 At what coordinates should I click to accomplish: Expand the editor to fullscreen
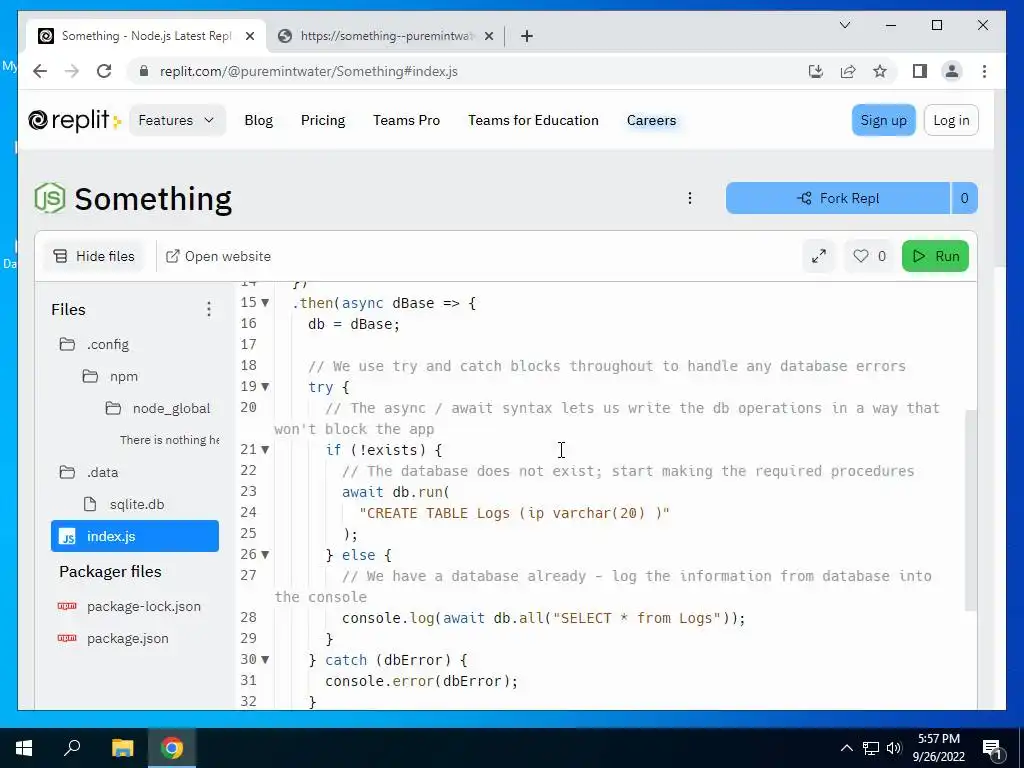pyautogui.click(x=818, y=256)
